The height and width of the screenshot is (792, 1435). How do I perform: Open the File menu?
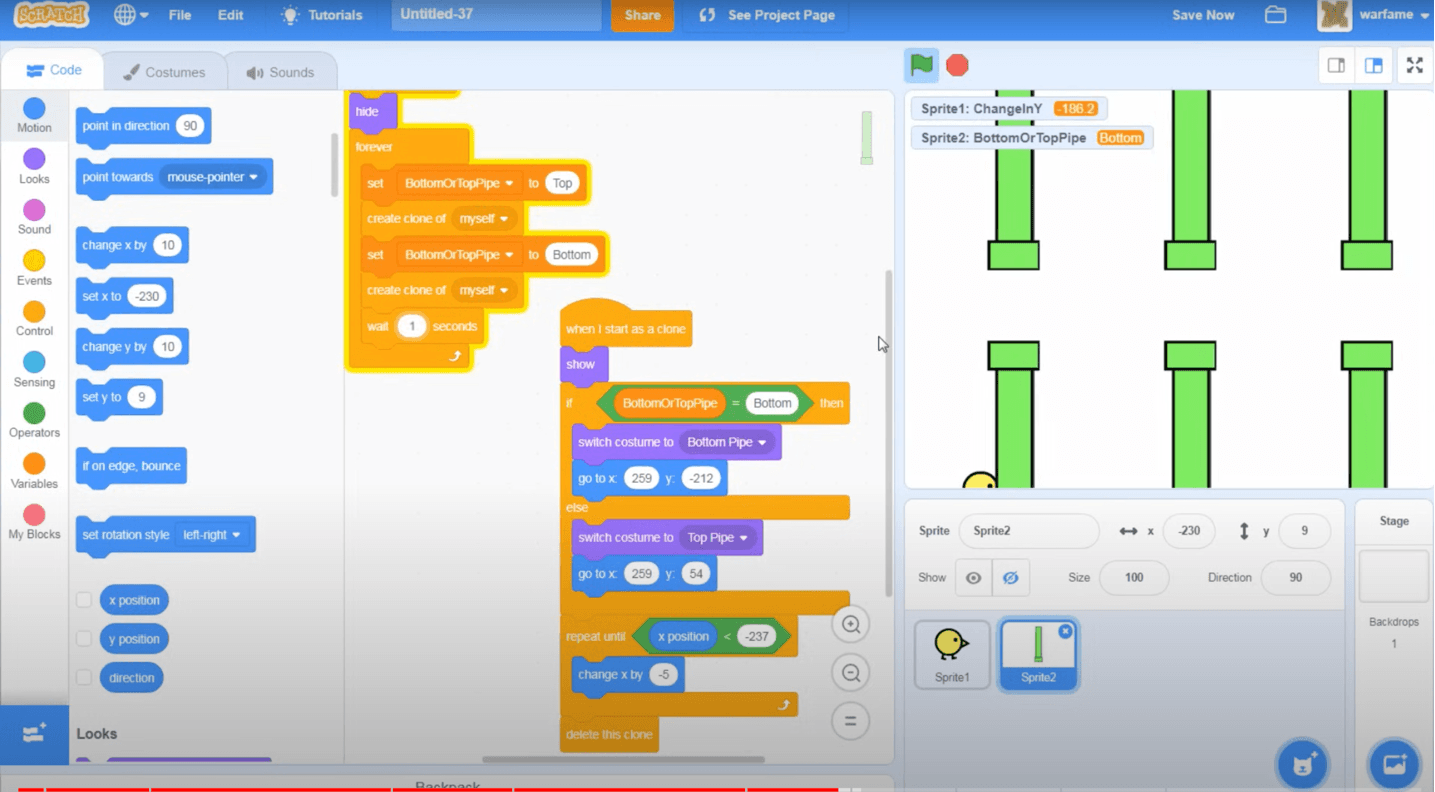pos(180,15)
